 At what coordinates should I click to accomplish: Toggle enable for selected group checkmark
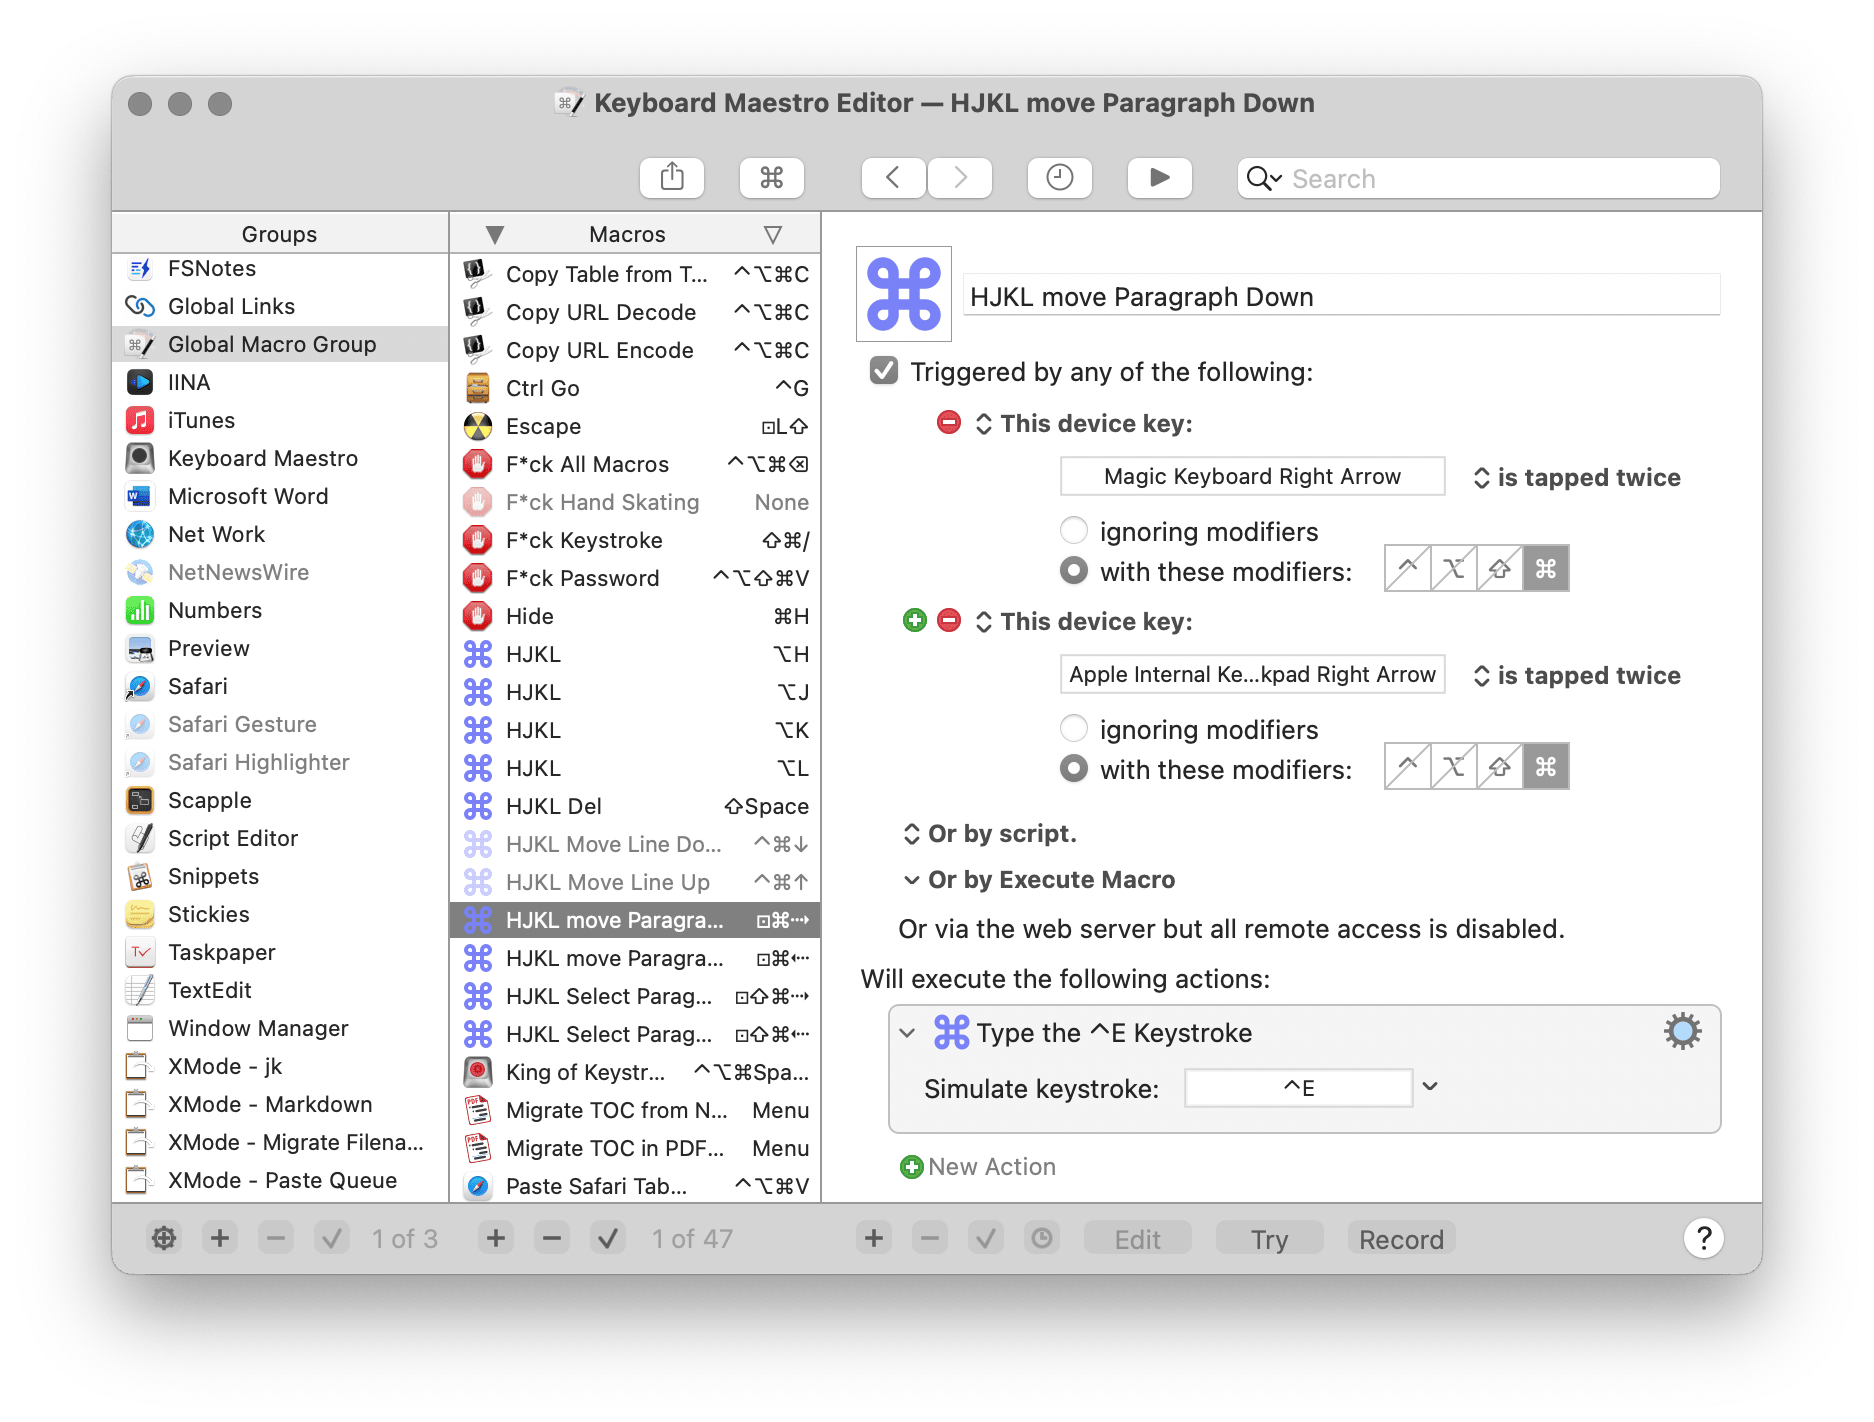pyautogui.click(x=332, y=1238)
